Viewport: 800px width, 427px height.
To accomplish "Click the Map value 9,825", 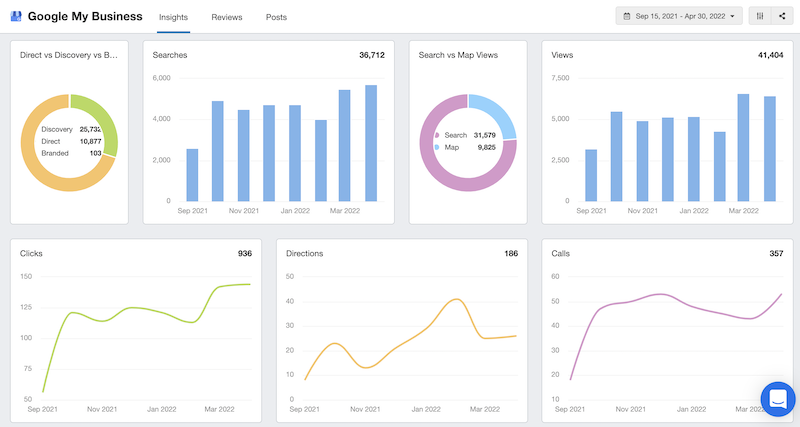I will click(x=486, y=147).
